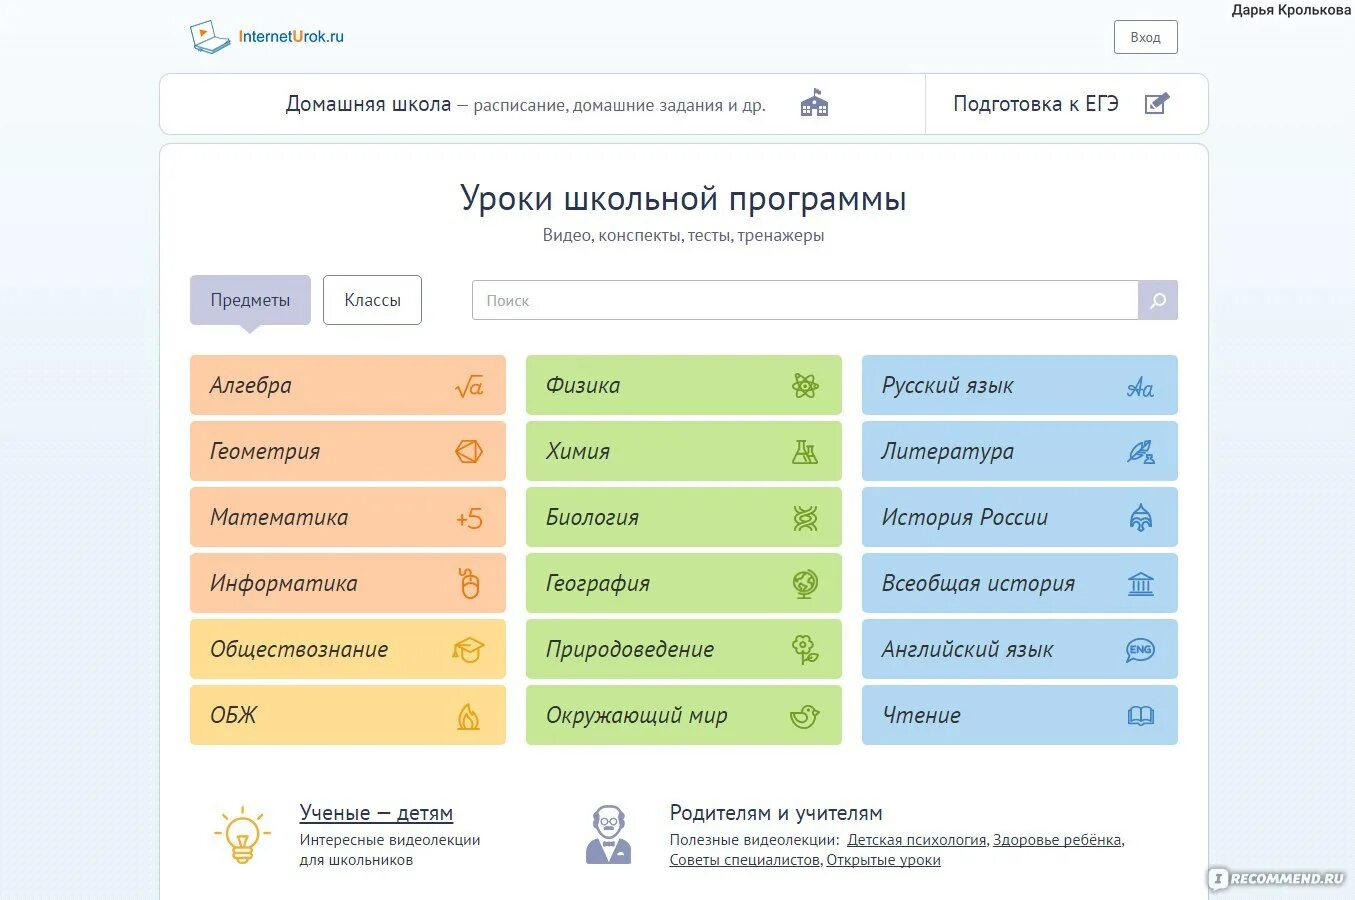Image resolution: width=1355 pixels, height=900 pixels.
Task: Click inside the Поиск search field
Action: 805,300
